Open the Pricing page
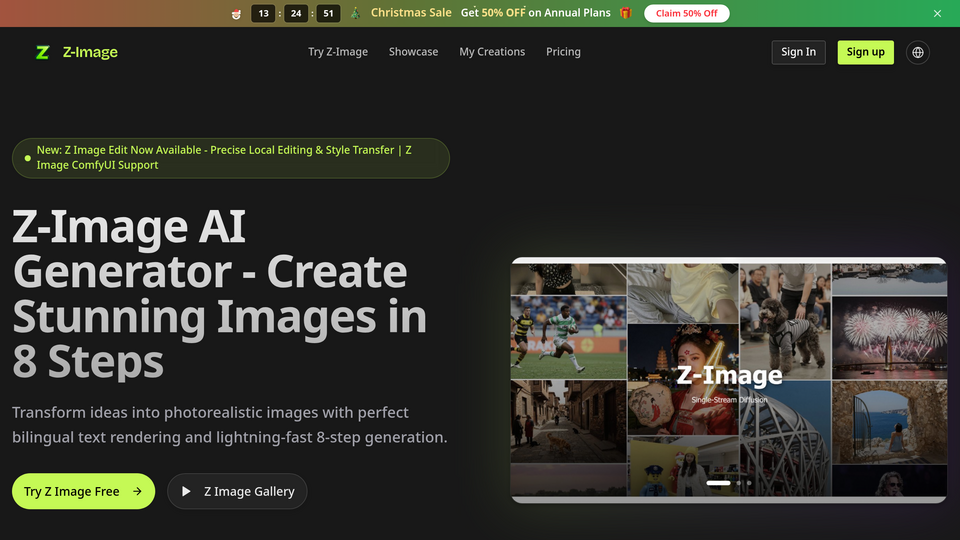The width and height of the screenshot is (960, 540). click(x=563, y=52)
